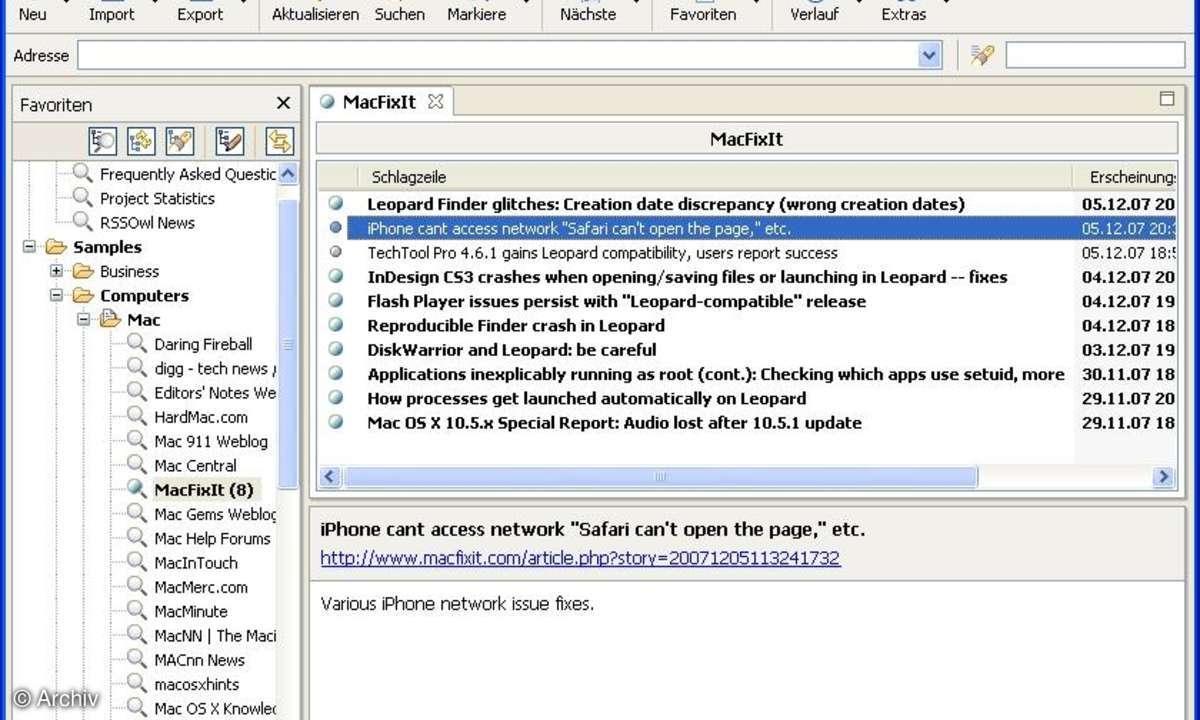This screenshot has width=1200, height=720.
Task: Collapse the Mac folder
Action: point(83,320)
